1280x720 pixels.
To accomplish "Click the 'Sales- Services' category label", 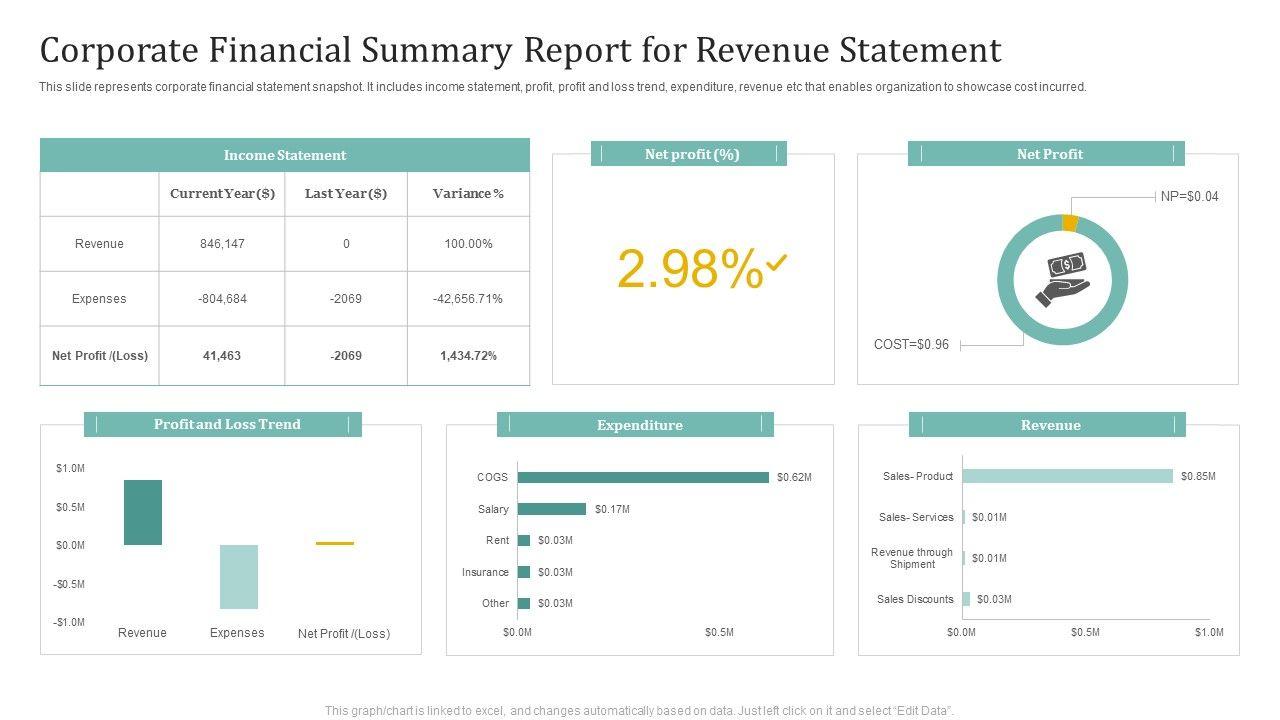I will (x=916, y=518).
